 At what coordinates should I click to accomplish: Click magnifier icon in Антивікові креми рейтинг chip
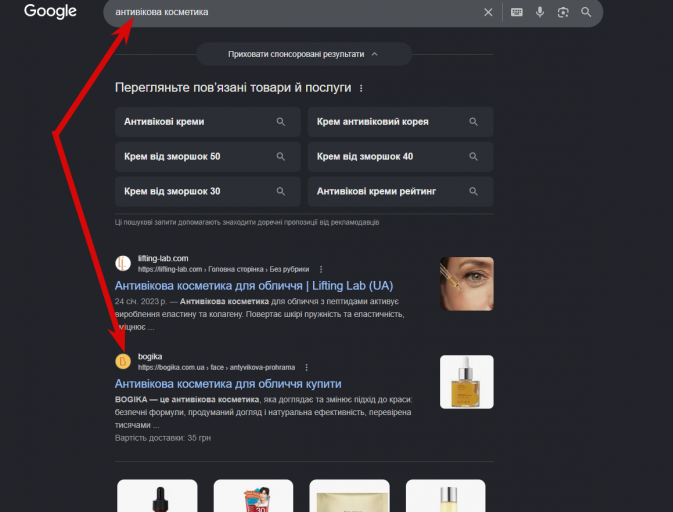[473, 191]
